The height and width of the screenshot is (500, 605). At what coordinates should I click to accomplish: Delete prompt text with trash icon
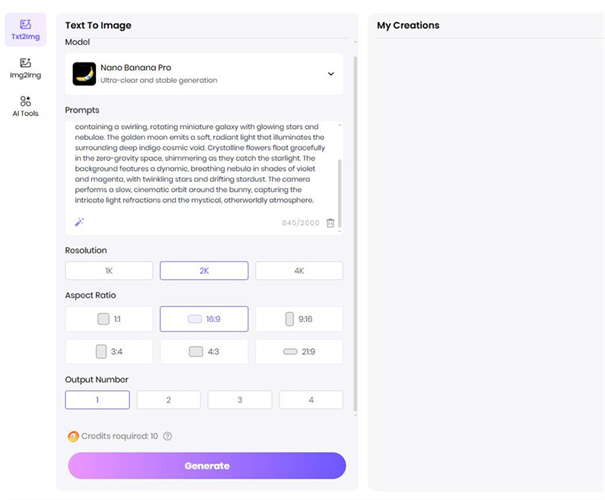(331, 223)
